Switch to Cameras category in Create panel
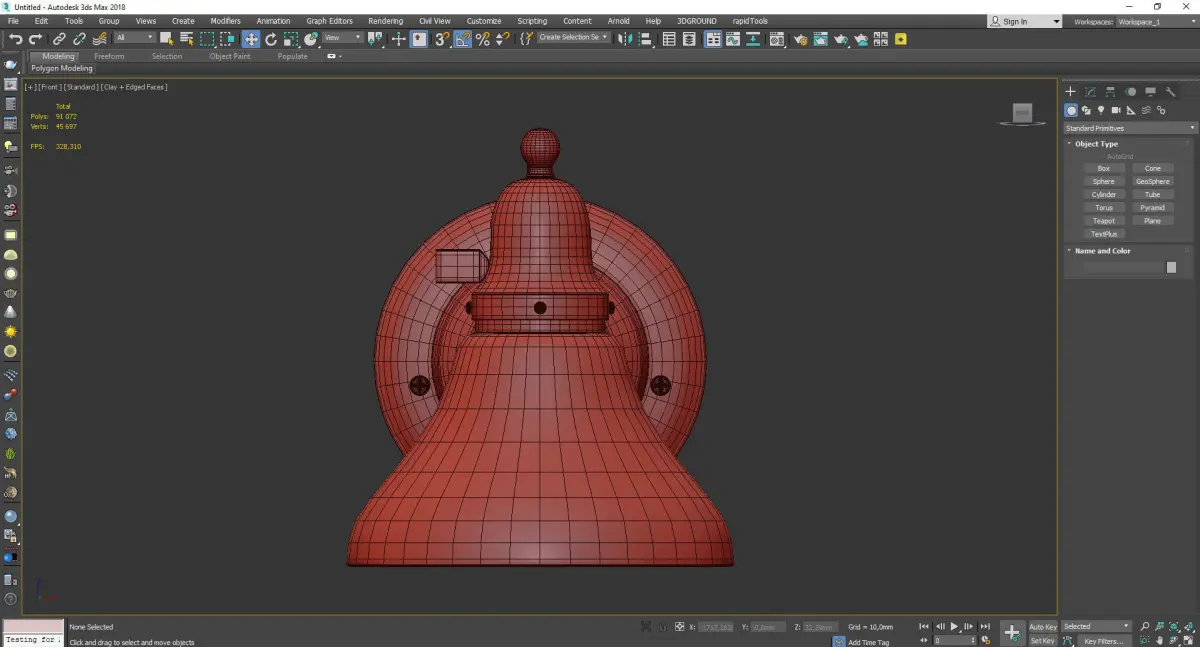This screenshot has width=1200, height=647. coord(1116,110)
